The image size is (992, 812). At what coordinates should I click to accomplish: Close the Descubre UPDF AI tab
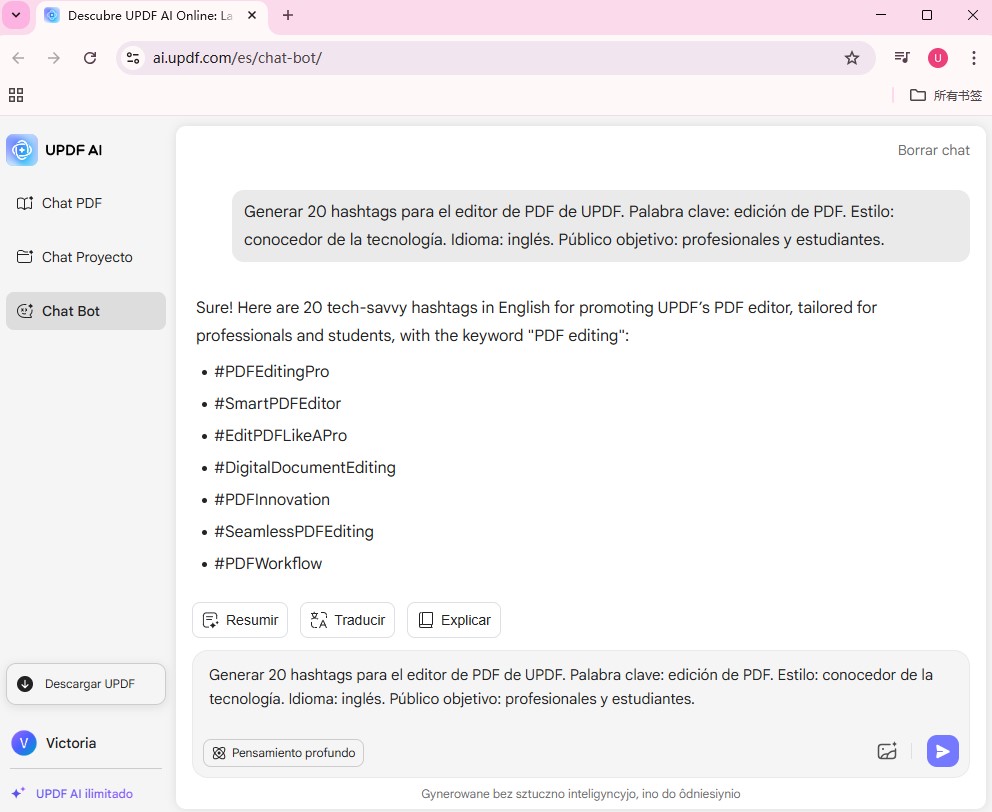click(x=252, y=15)
